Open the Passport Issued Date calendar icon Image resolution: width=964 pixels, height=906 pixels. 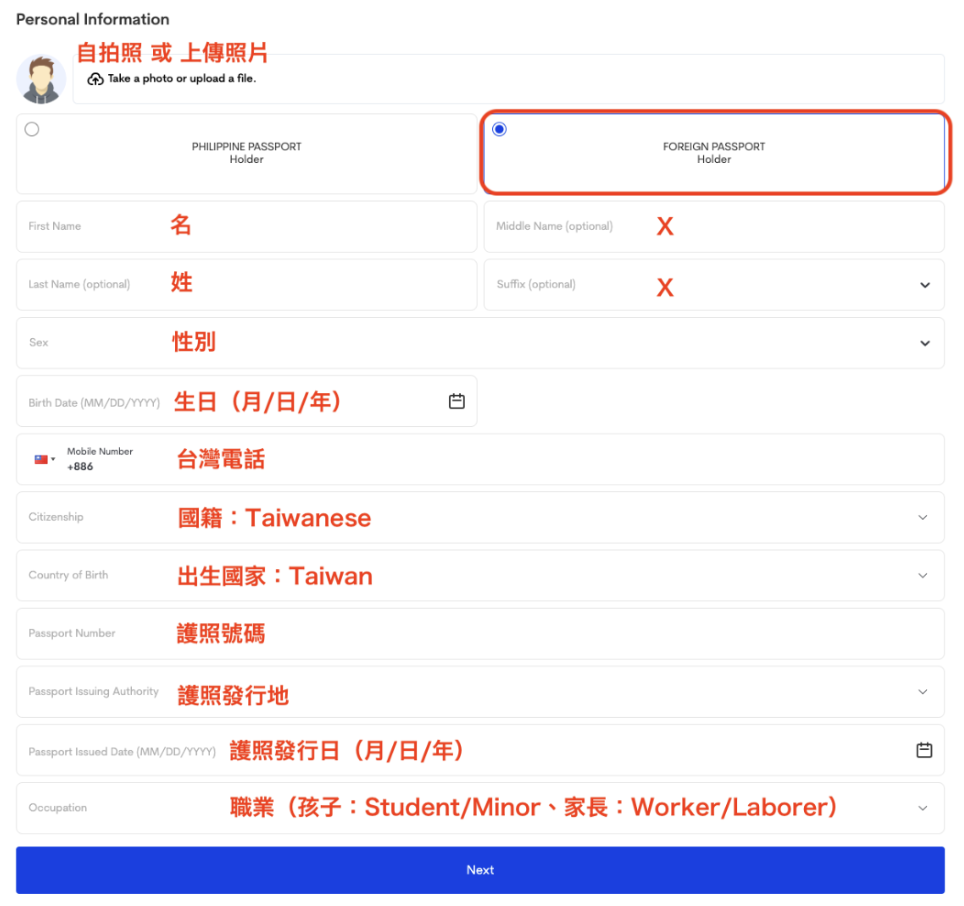tap(924, 750)
